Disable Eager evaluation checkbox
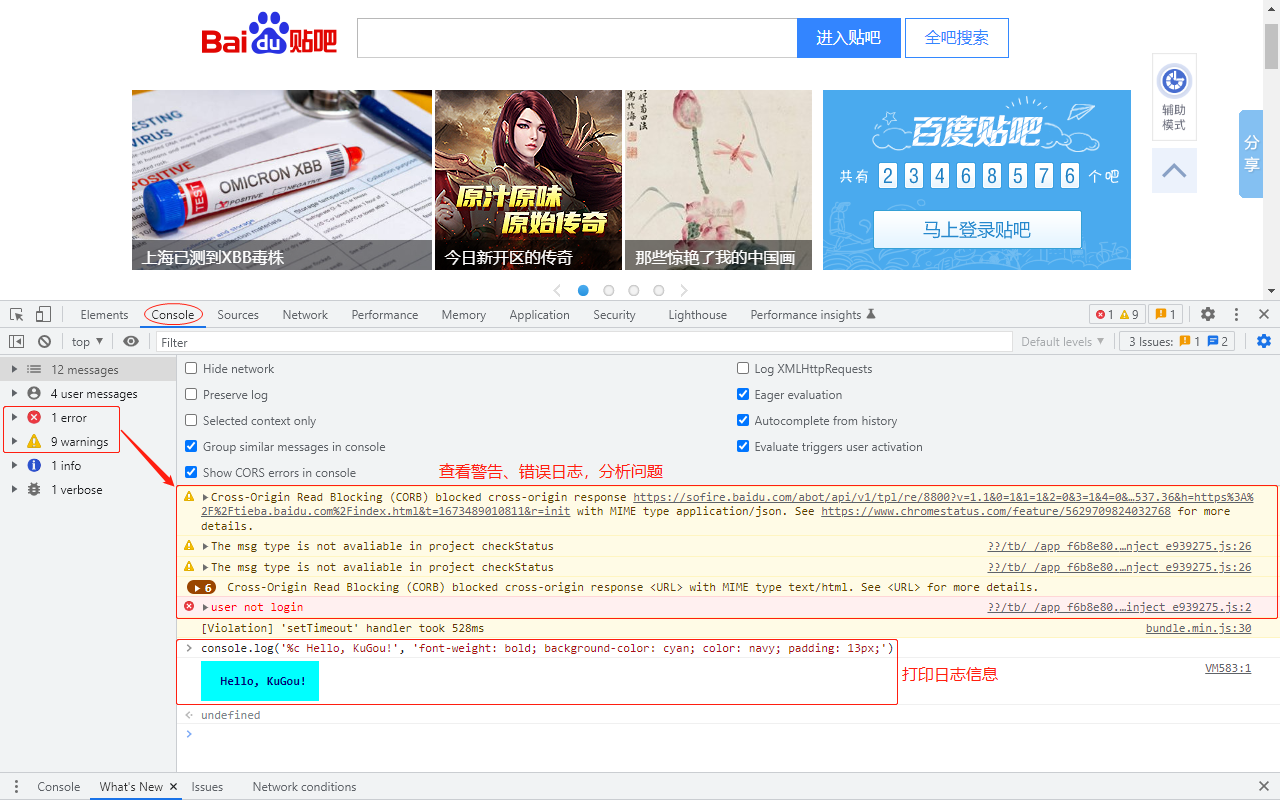 [743, 395]
